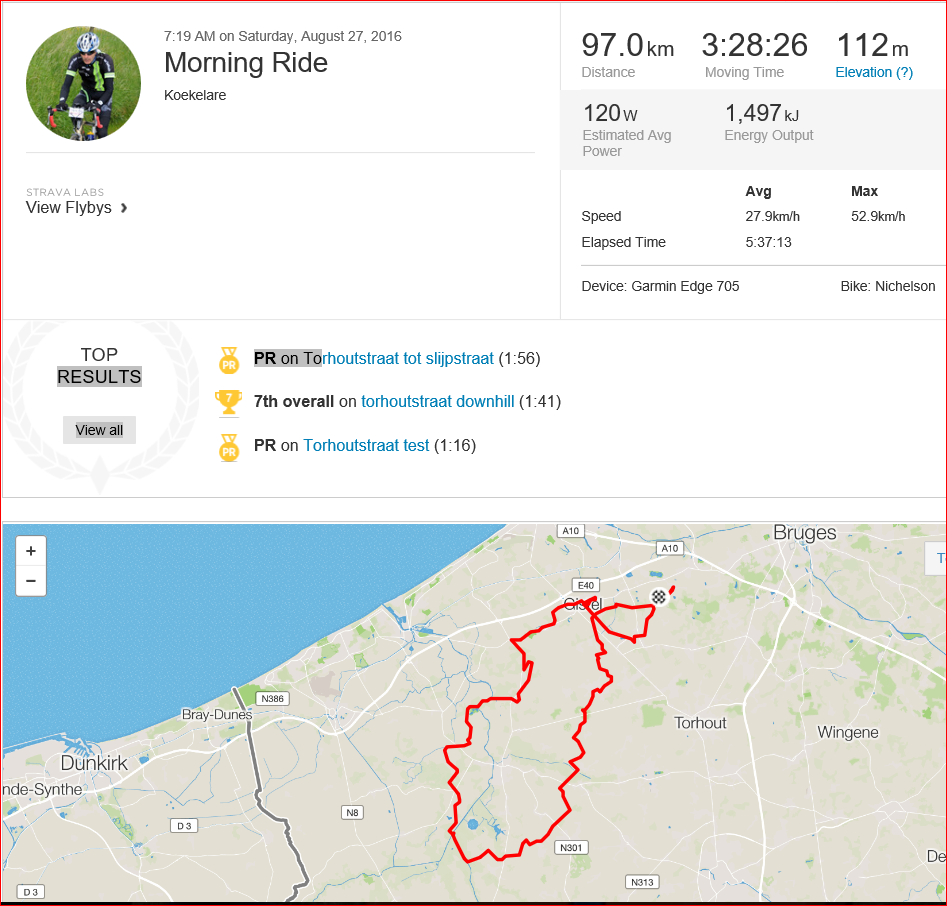The image size is (947, 906).
Task: Click the Dunkirk city label on map
Action: click(x=94, y=763)
